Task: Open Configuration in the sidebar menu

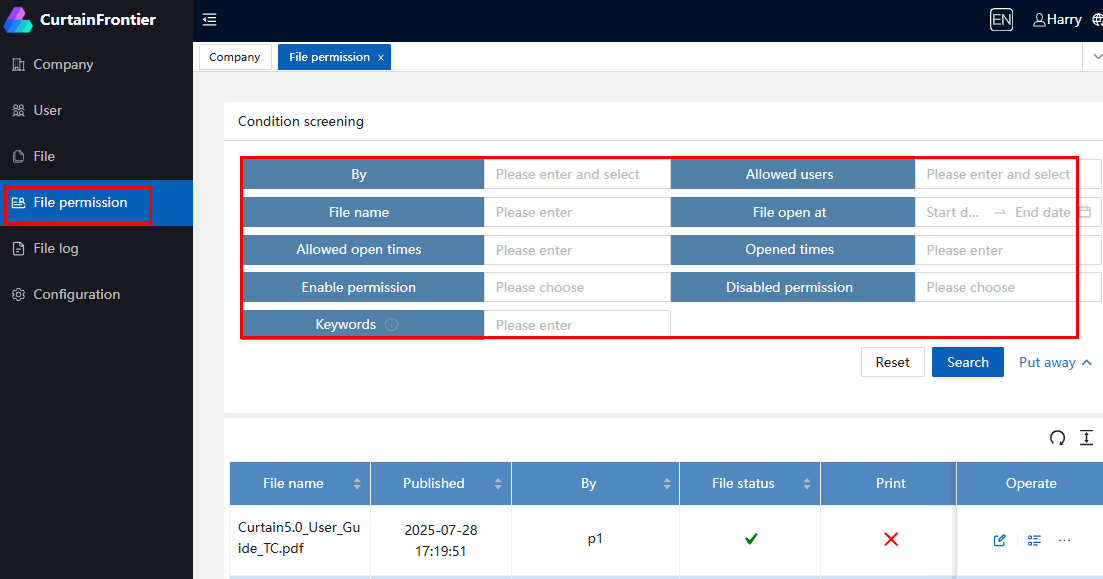Action: (96, 295)
